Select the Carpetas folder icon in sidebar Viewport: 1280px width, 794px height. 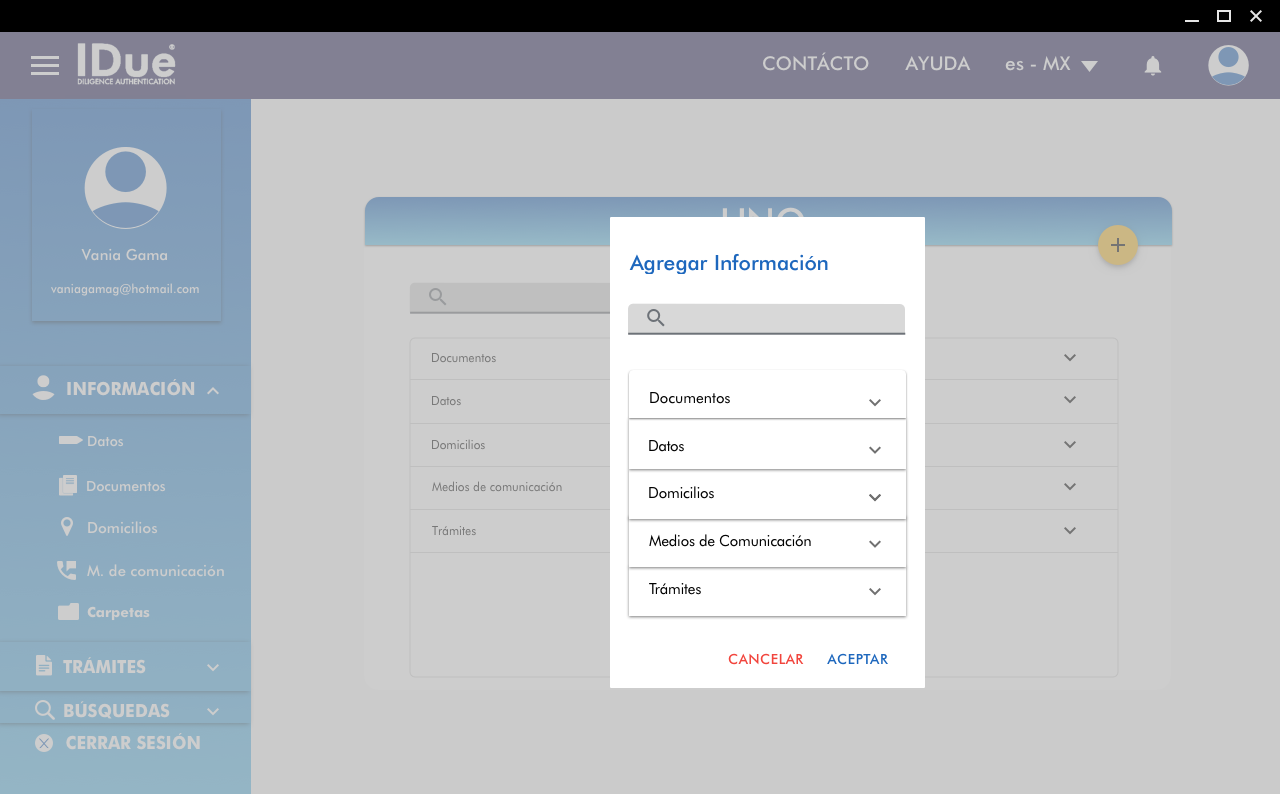point(68,612)
